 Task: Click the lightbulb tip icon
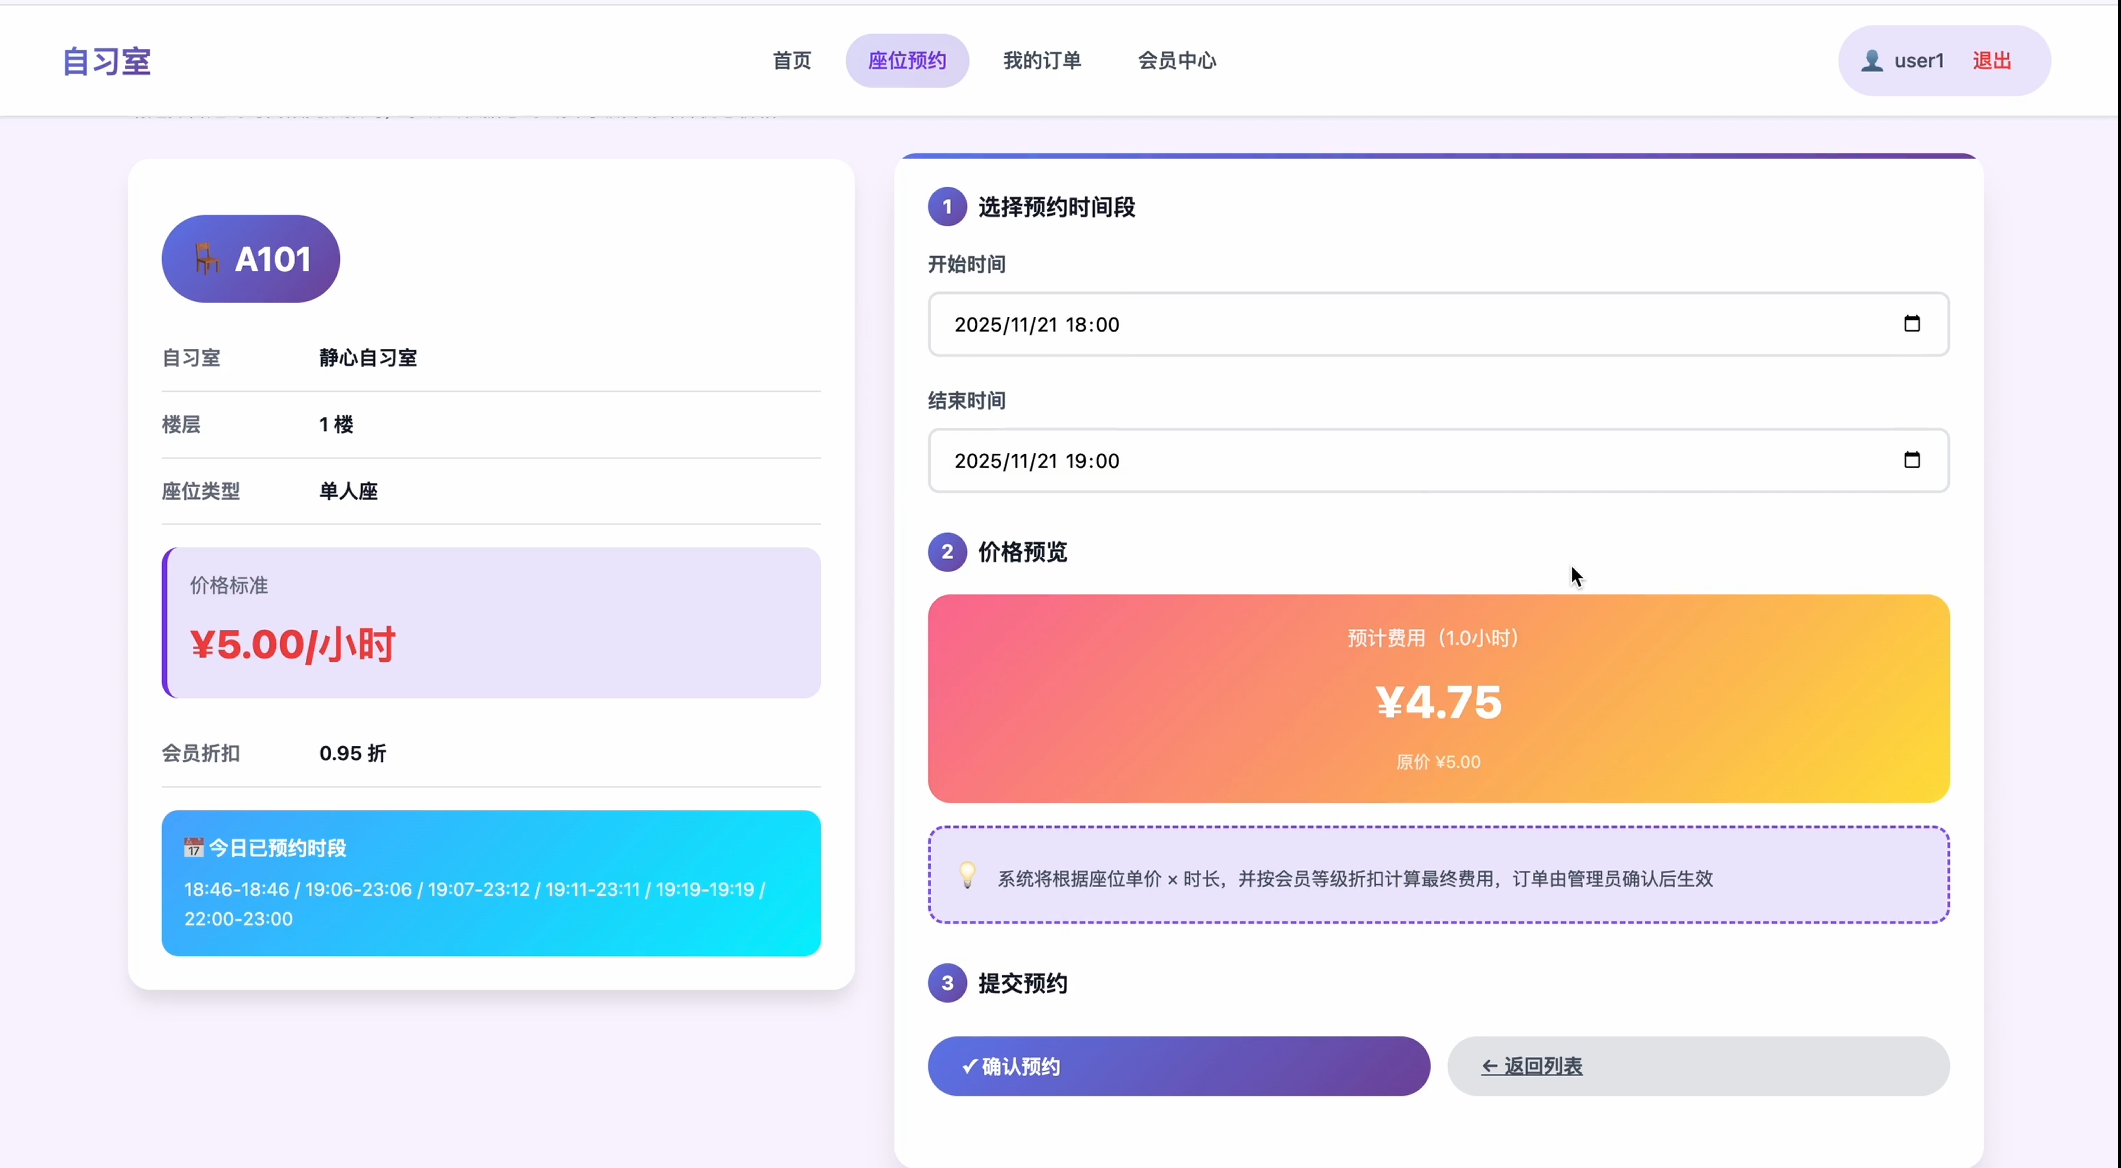click(x=967, y=875)
